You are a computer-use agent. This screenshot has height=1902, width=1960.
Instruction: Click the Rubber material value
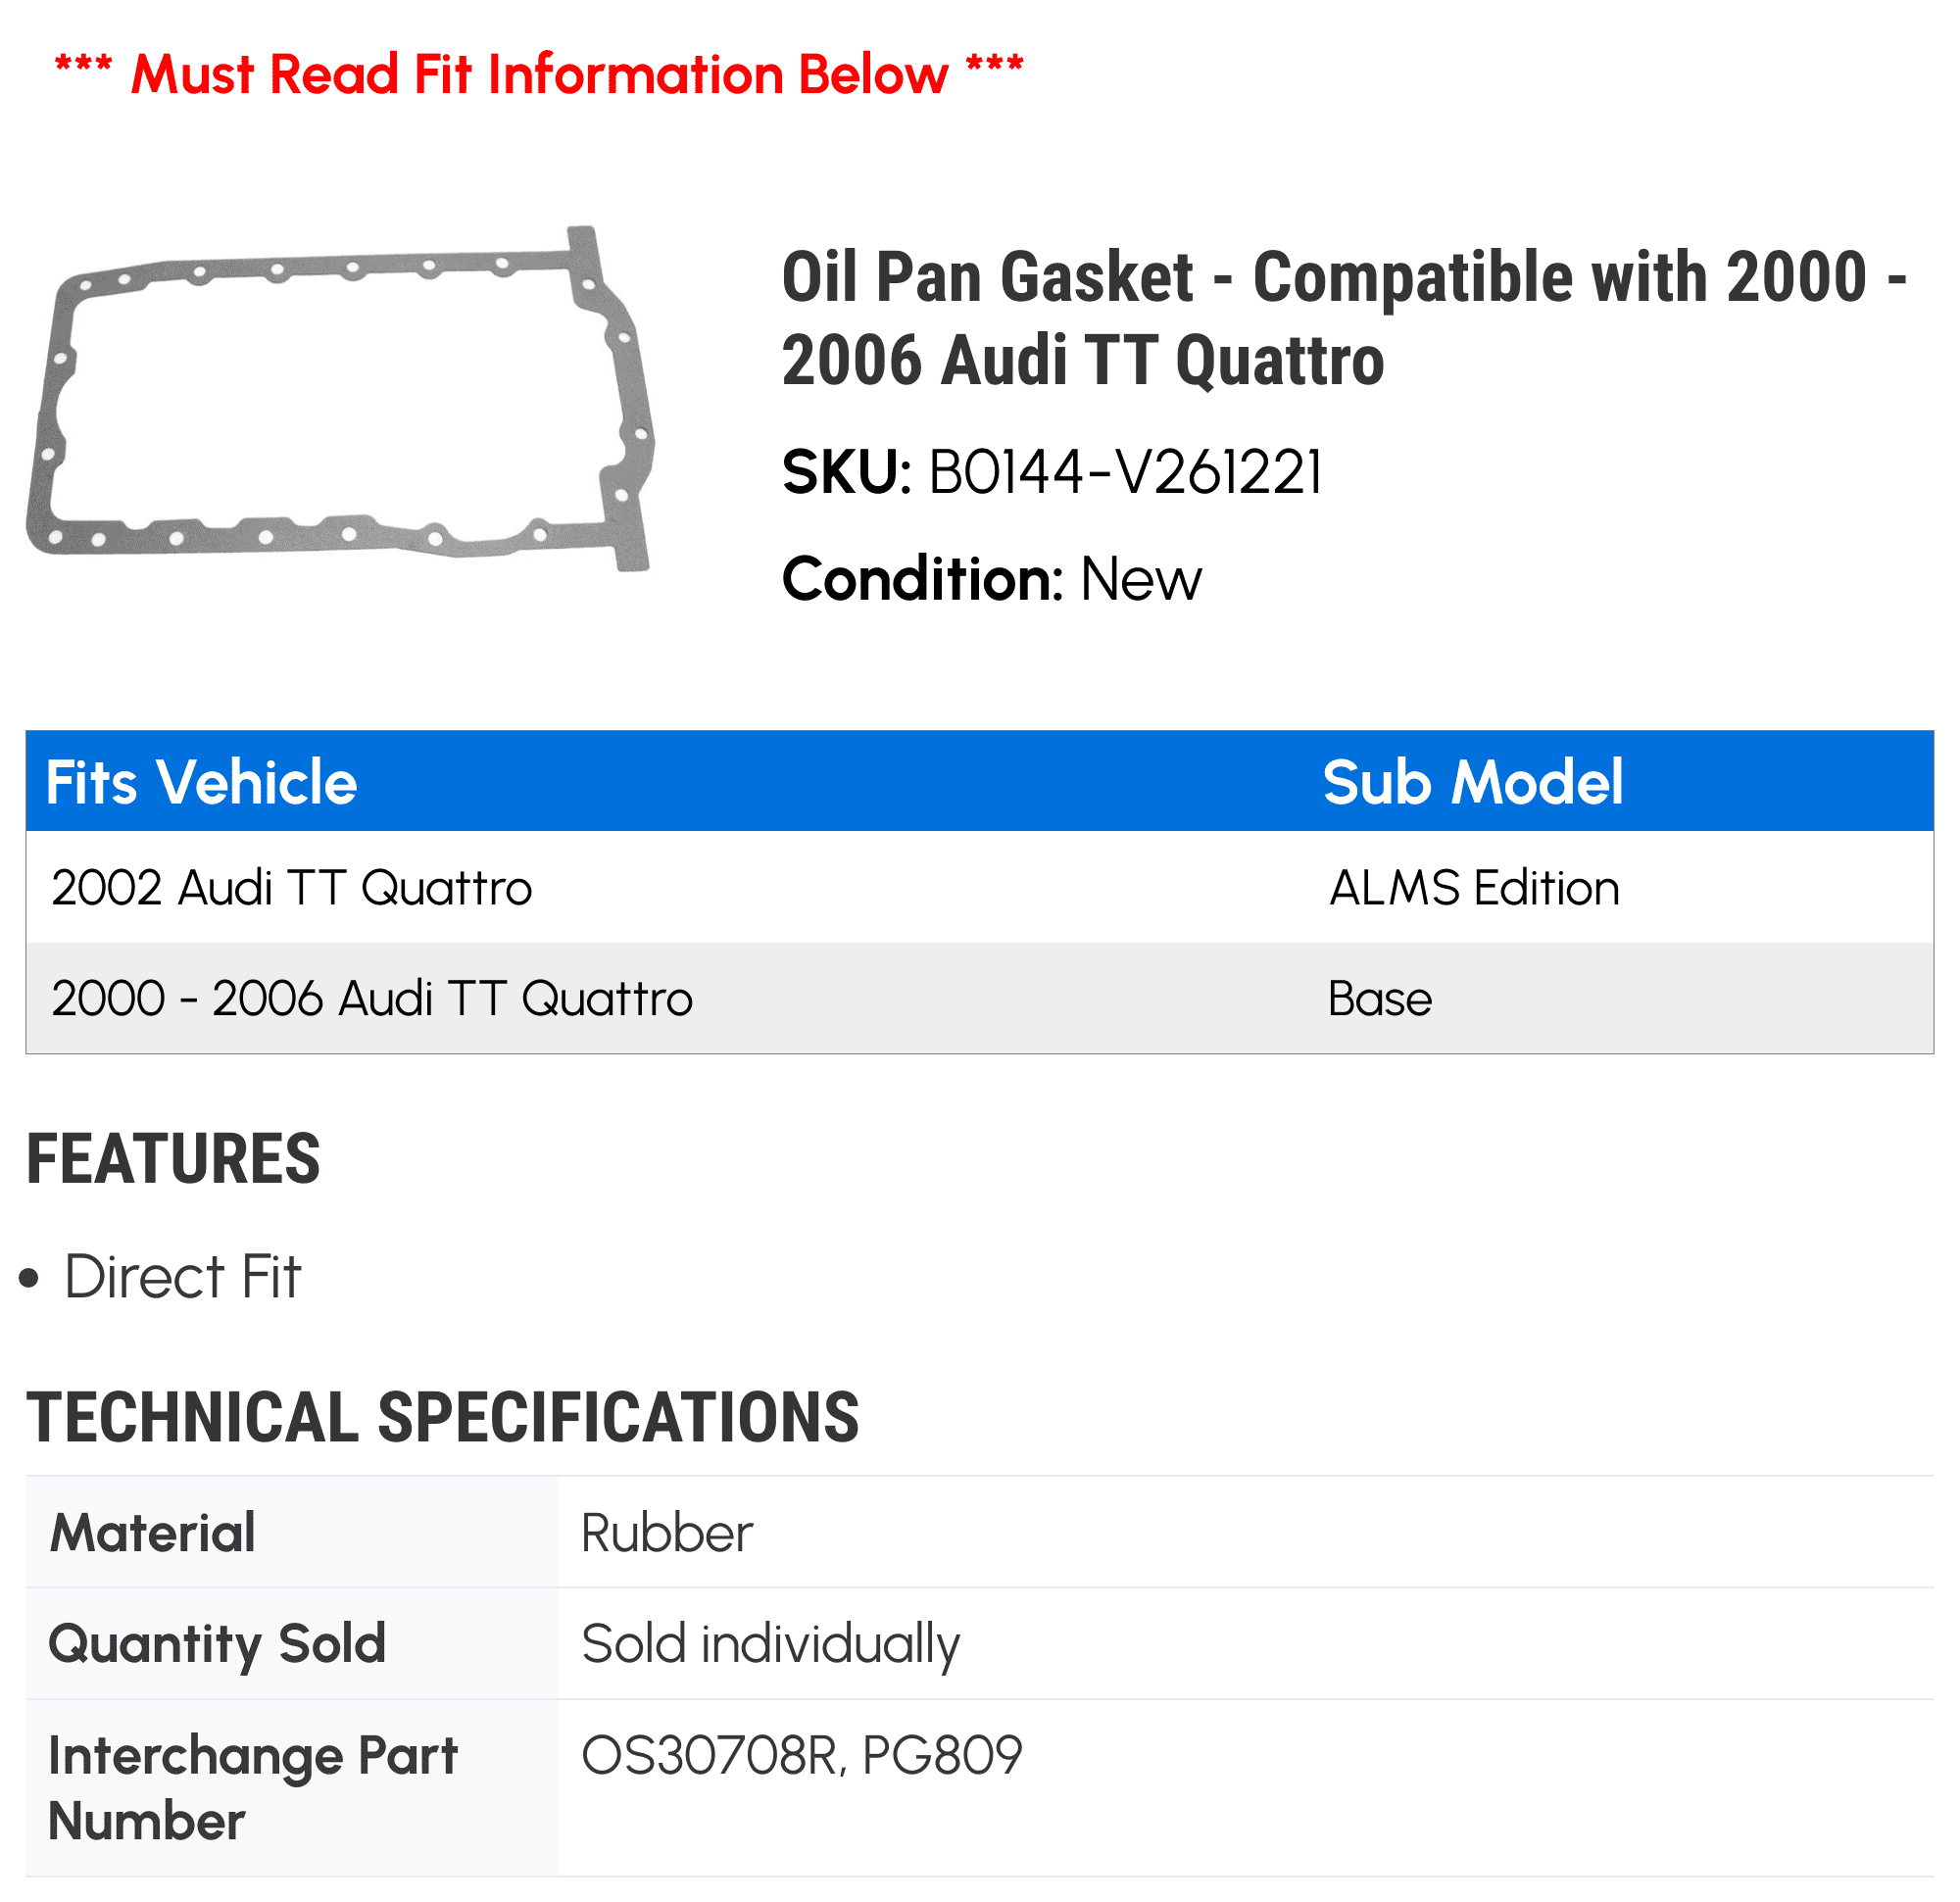666,1533
